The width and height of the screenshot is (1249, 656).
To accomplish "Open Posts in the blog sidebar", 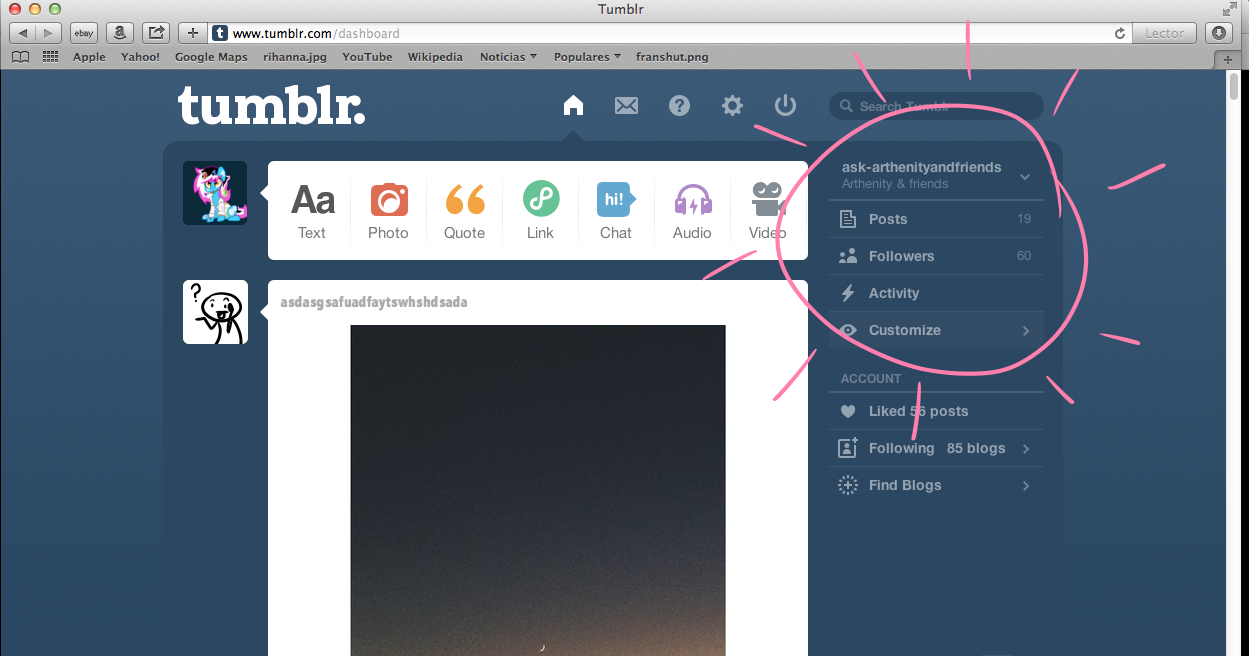I will (x=936, y=219).
